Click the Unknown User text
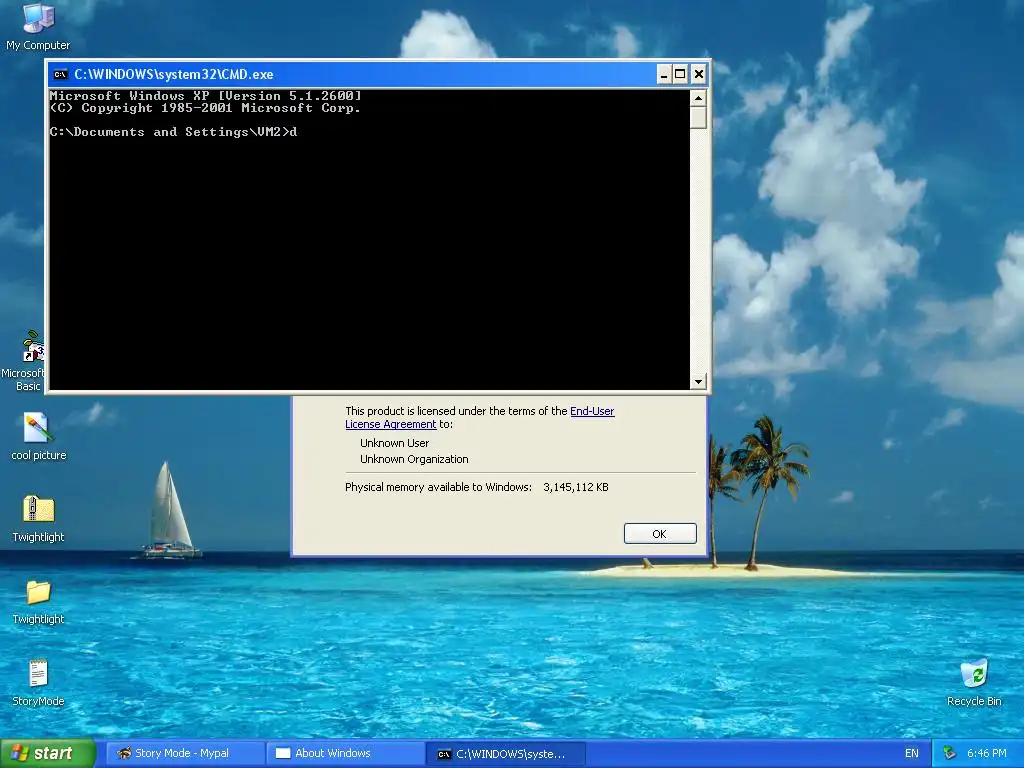The width and height of the screenshot is (1024, 768). [x=394, y=443]
